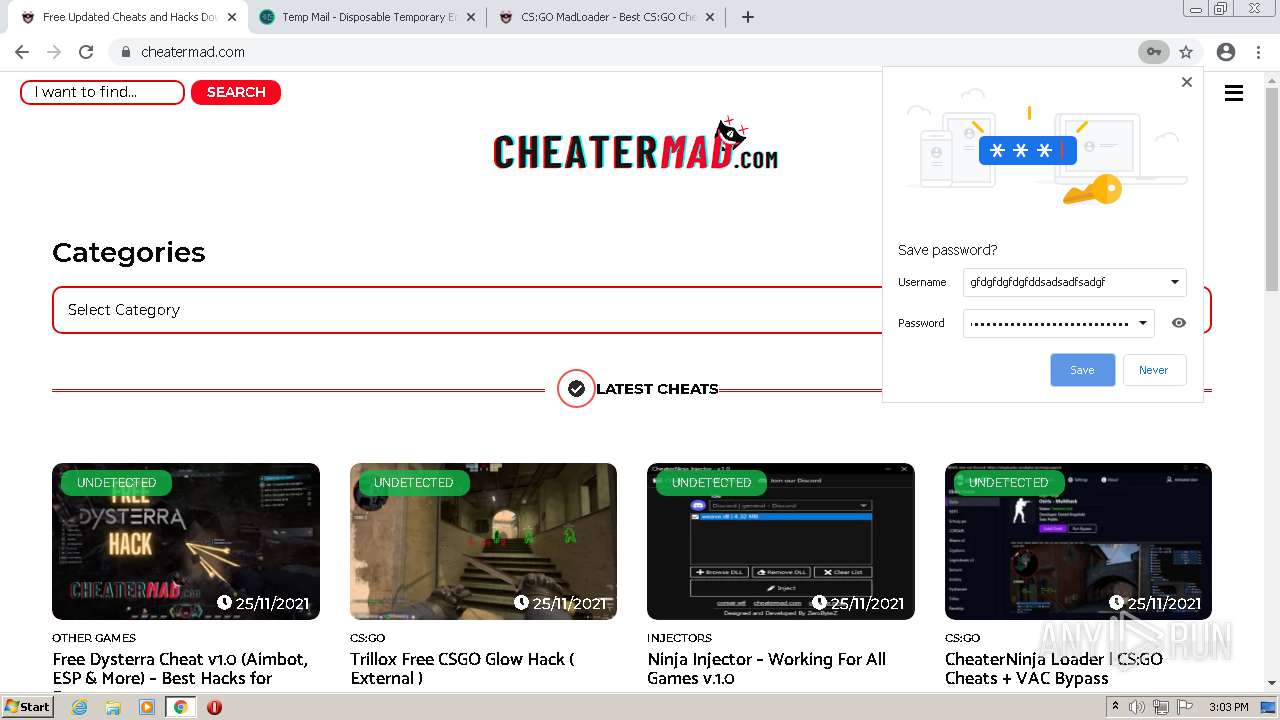The image size is (1280, 720).
Task: Click Never in the password prompt
Action: point(1154,370)
